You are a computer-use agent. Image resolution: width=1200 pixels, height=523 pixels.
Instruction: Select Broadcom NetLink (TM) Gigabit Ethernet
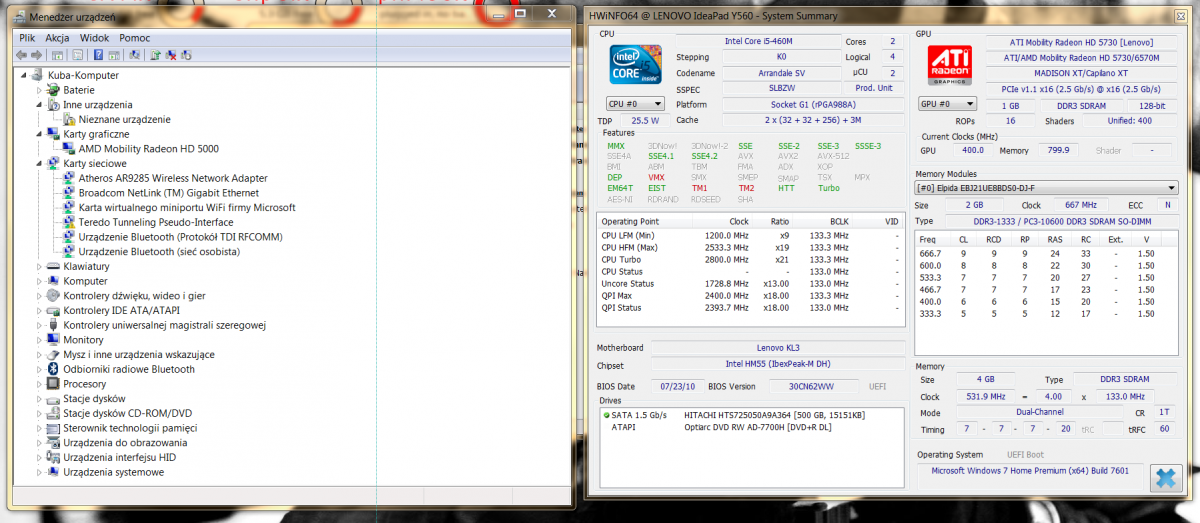169,193
